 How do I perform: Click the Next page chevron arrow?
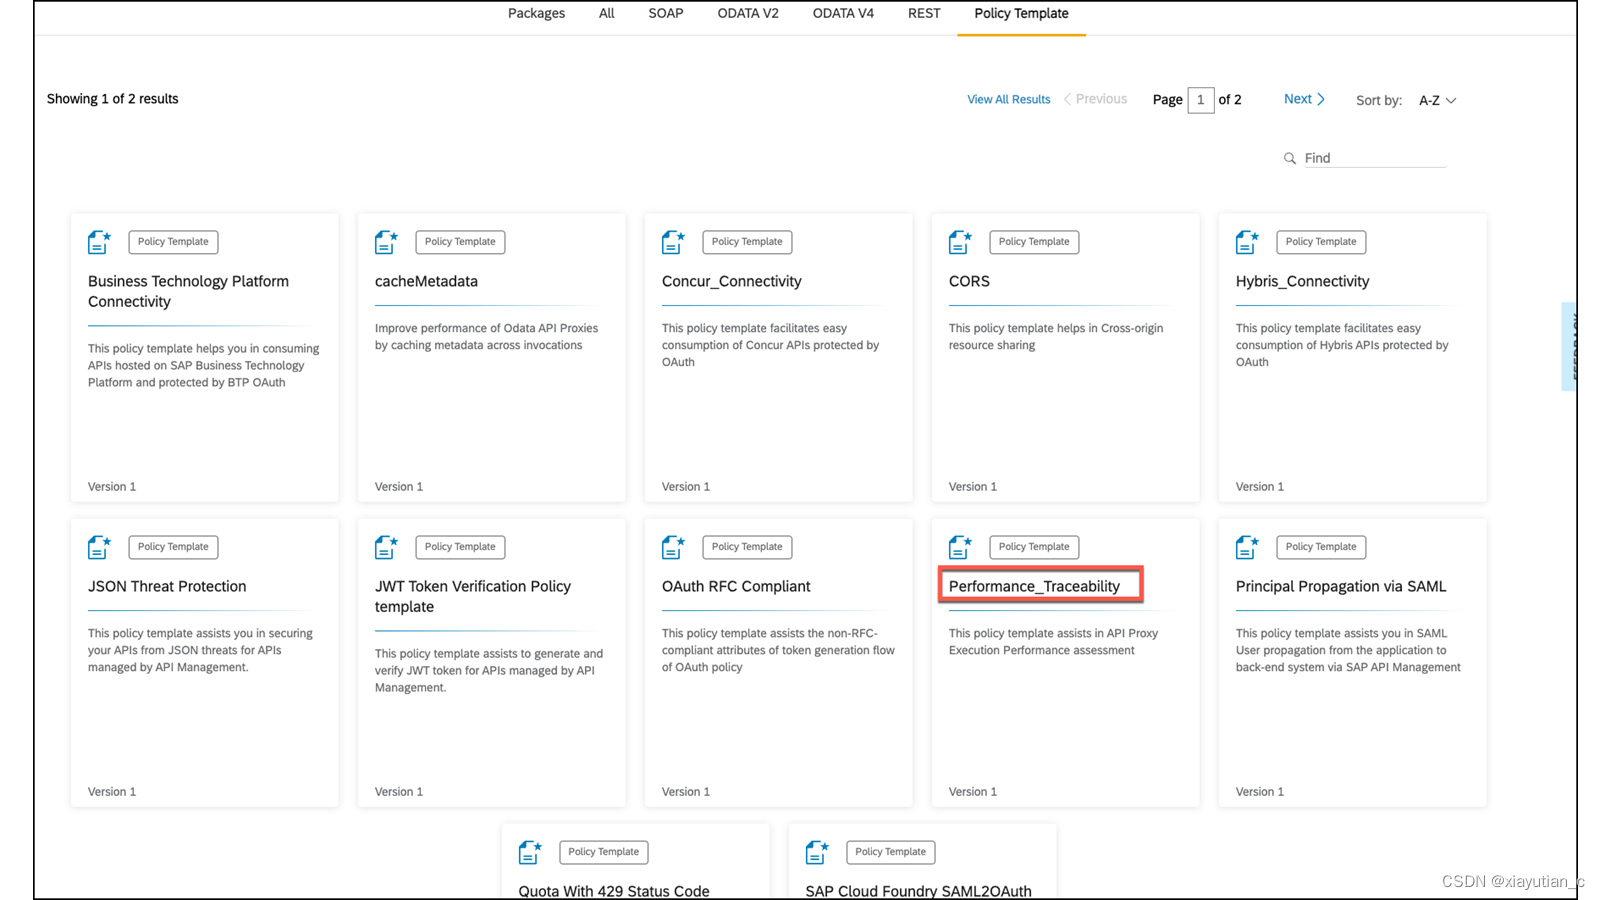1321,99
